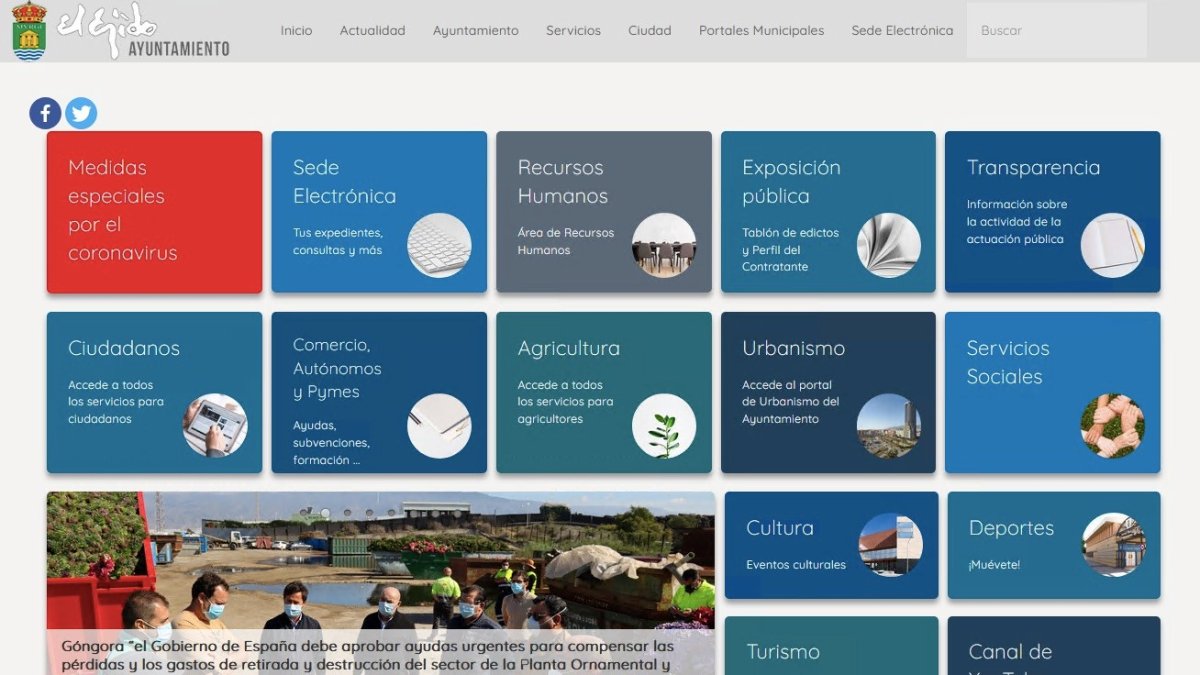Open the Turismo card

(832, 646)
